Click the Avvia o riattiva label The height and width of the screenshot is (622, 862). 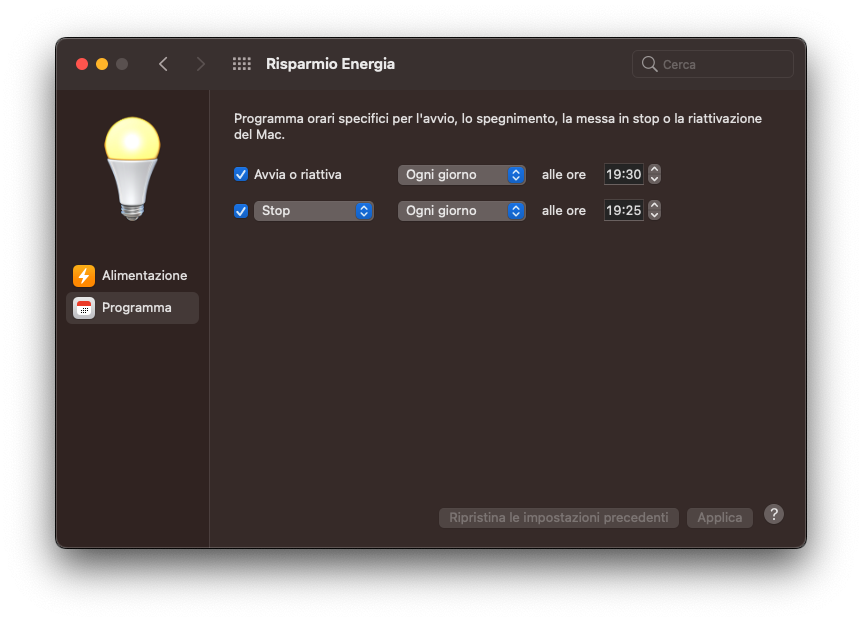point(297,175)
